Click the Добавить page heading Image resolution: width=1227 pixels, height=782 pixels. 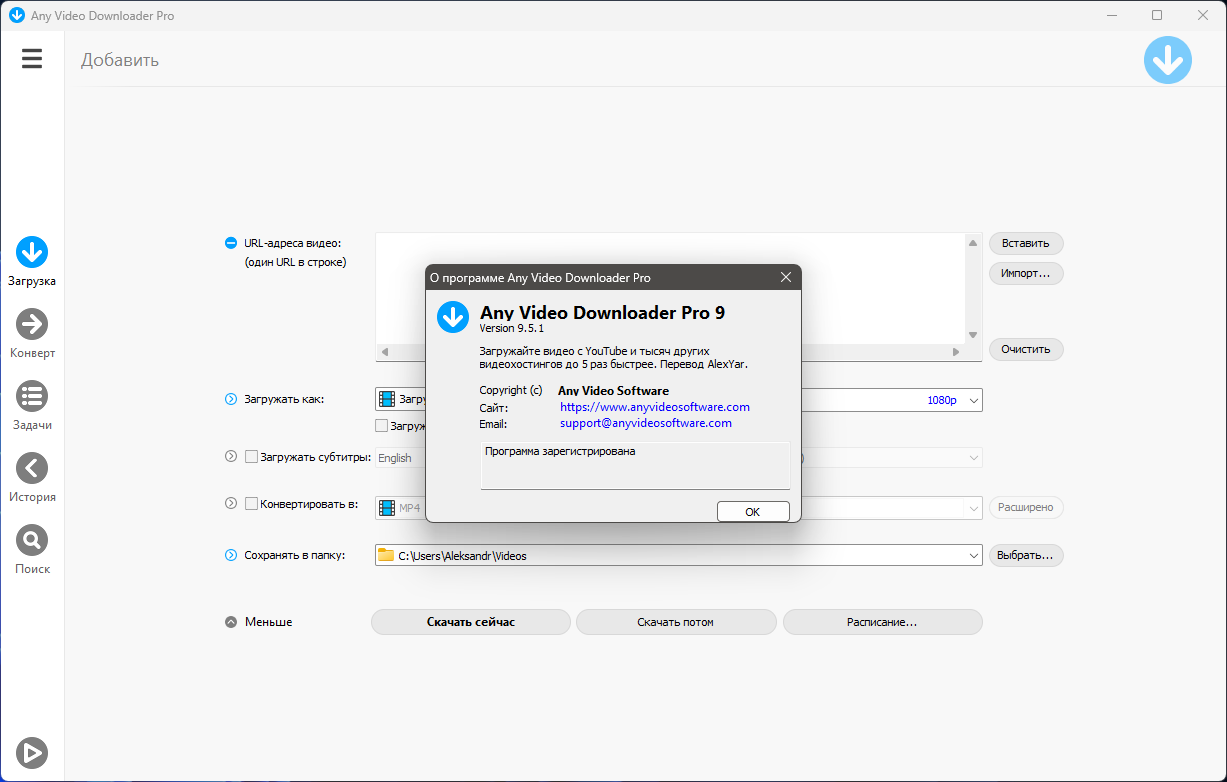point(120,60)
